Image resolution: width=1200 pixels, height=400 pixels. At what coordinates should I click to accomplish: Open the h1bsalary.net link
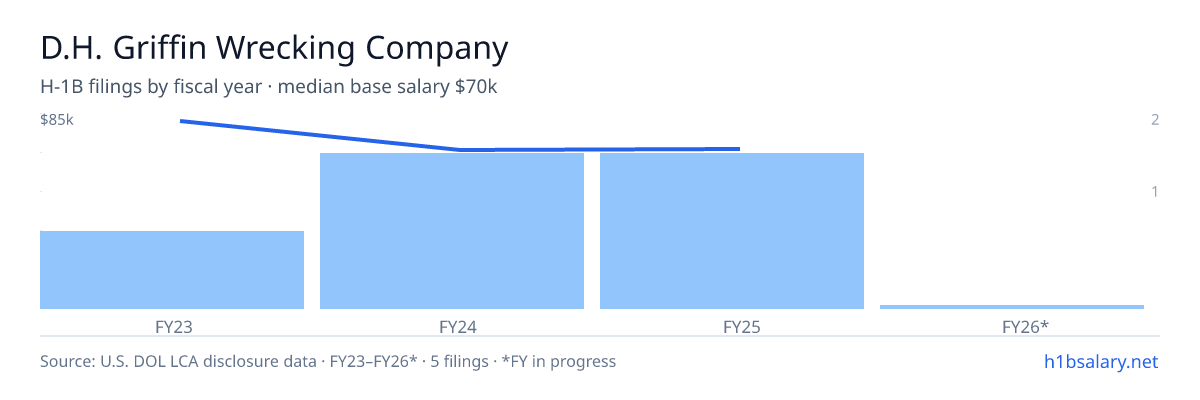1100,361
